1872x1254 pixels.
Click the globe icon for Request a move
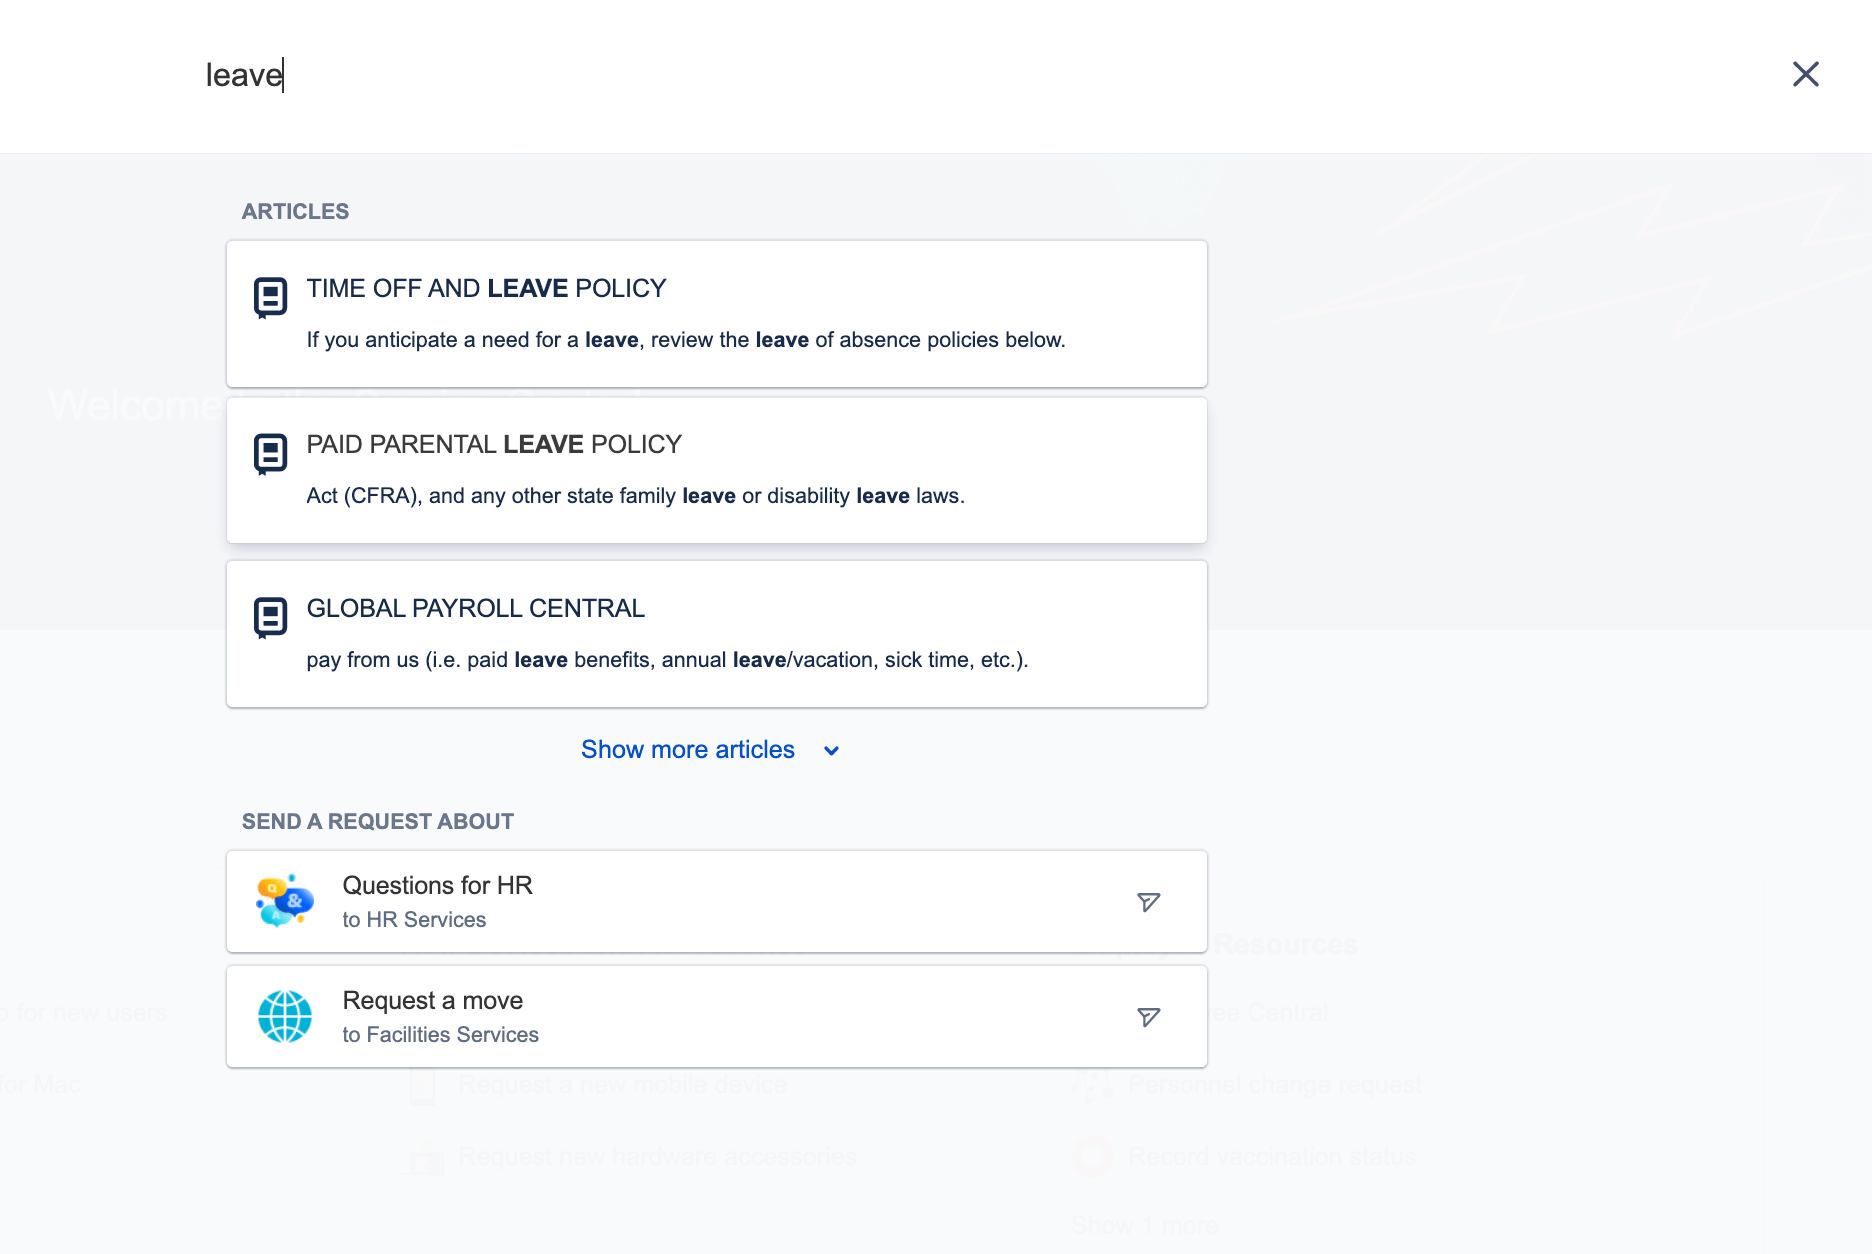284,1016
